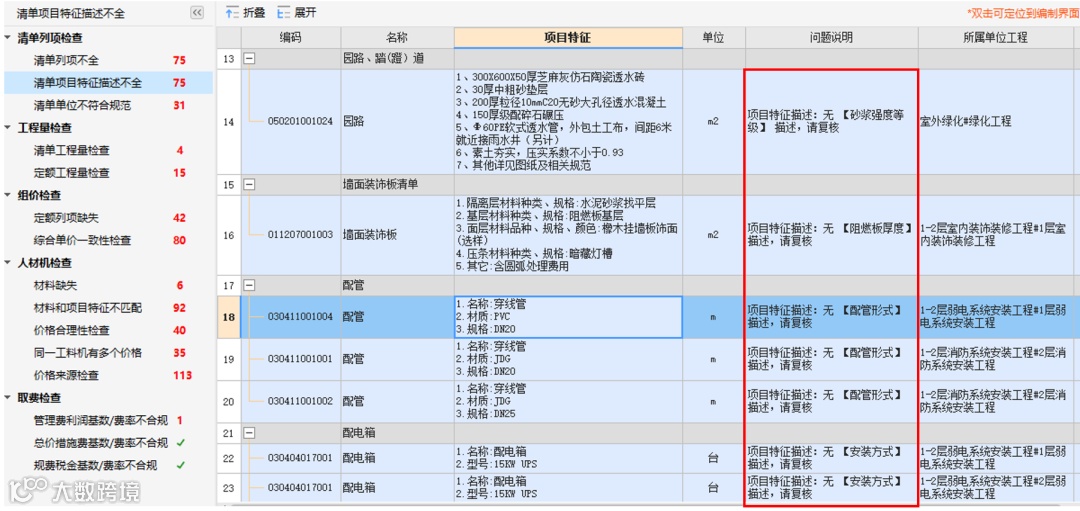Collapse the 组价检查 tree group
1080x511 pixels.
tap(7, 196)
